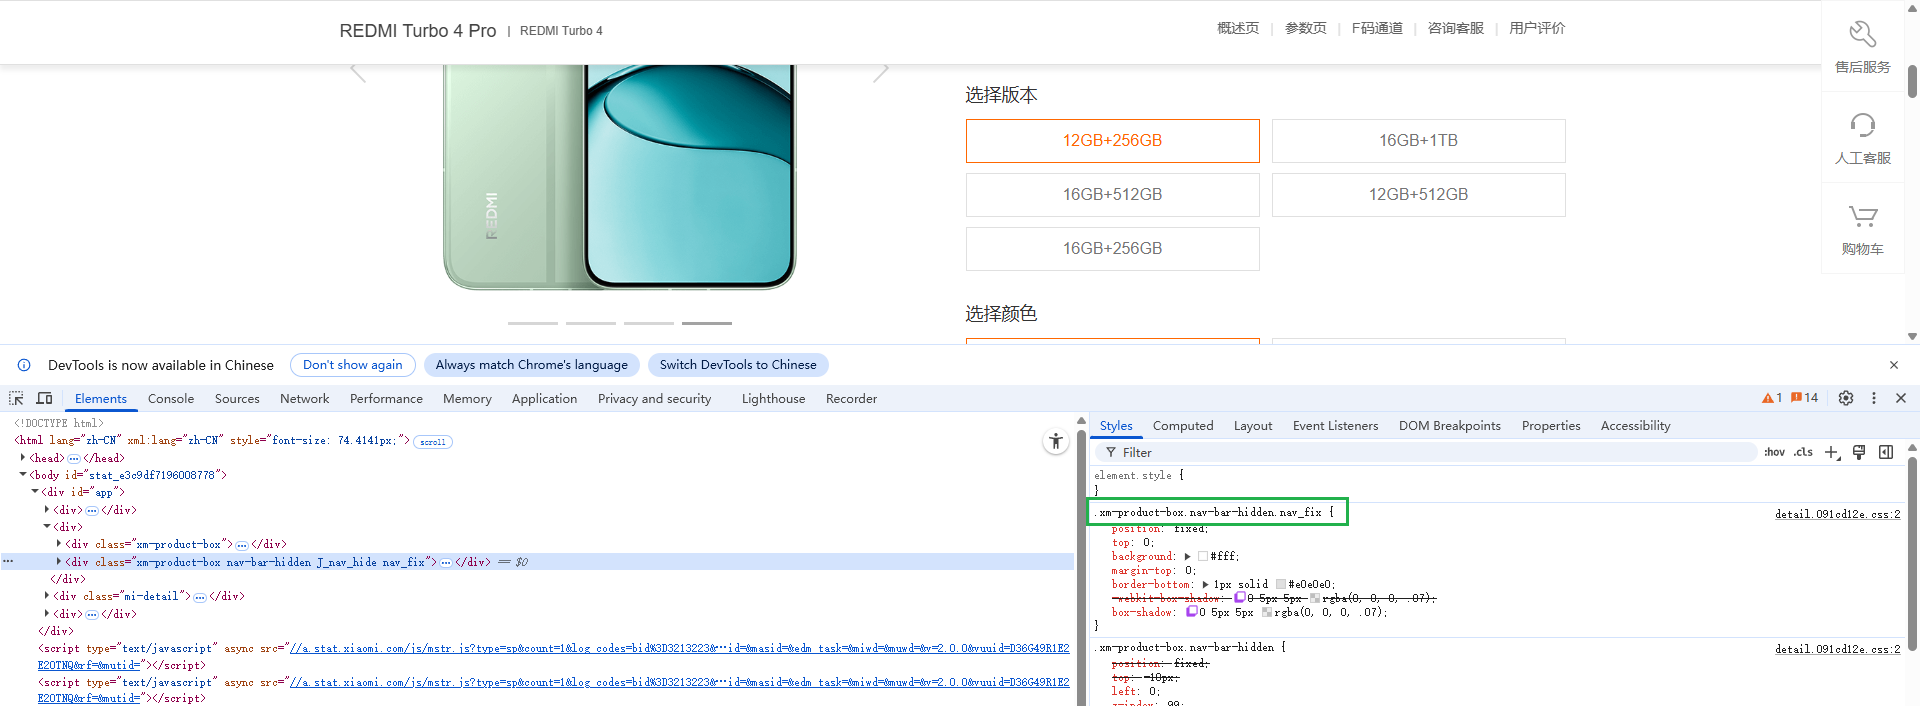
Task: Open DevTools settings gear
Action: click(x=1846, y=398)
